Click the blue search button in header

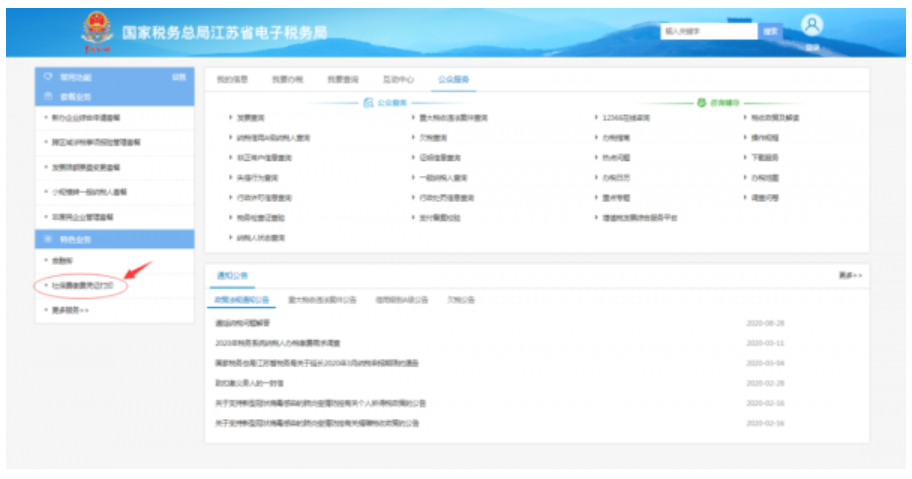click(x=770, y=31)
